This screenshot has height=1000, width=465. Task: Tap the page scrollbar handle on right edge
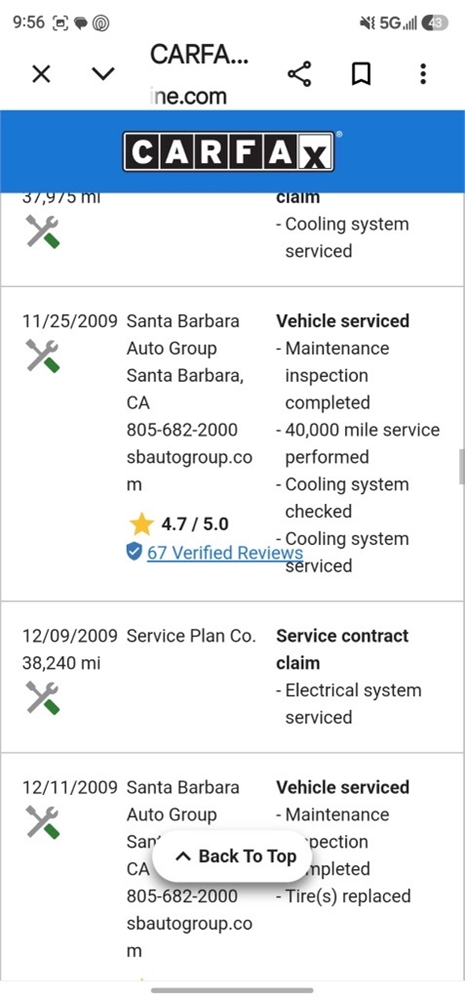click(462, 467)
